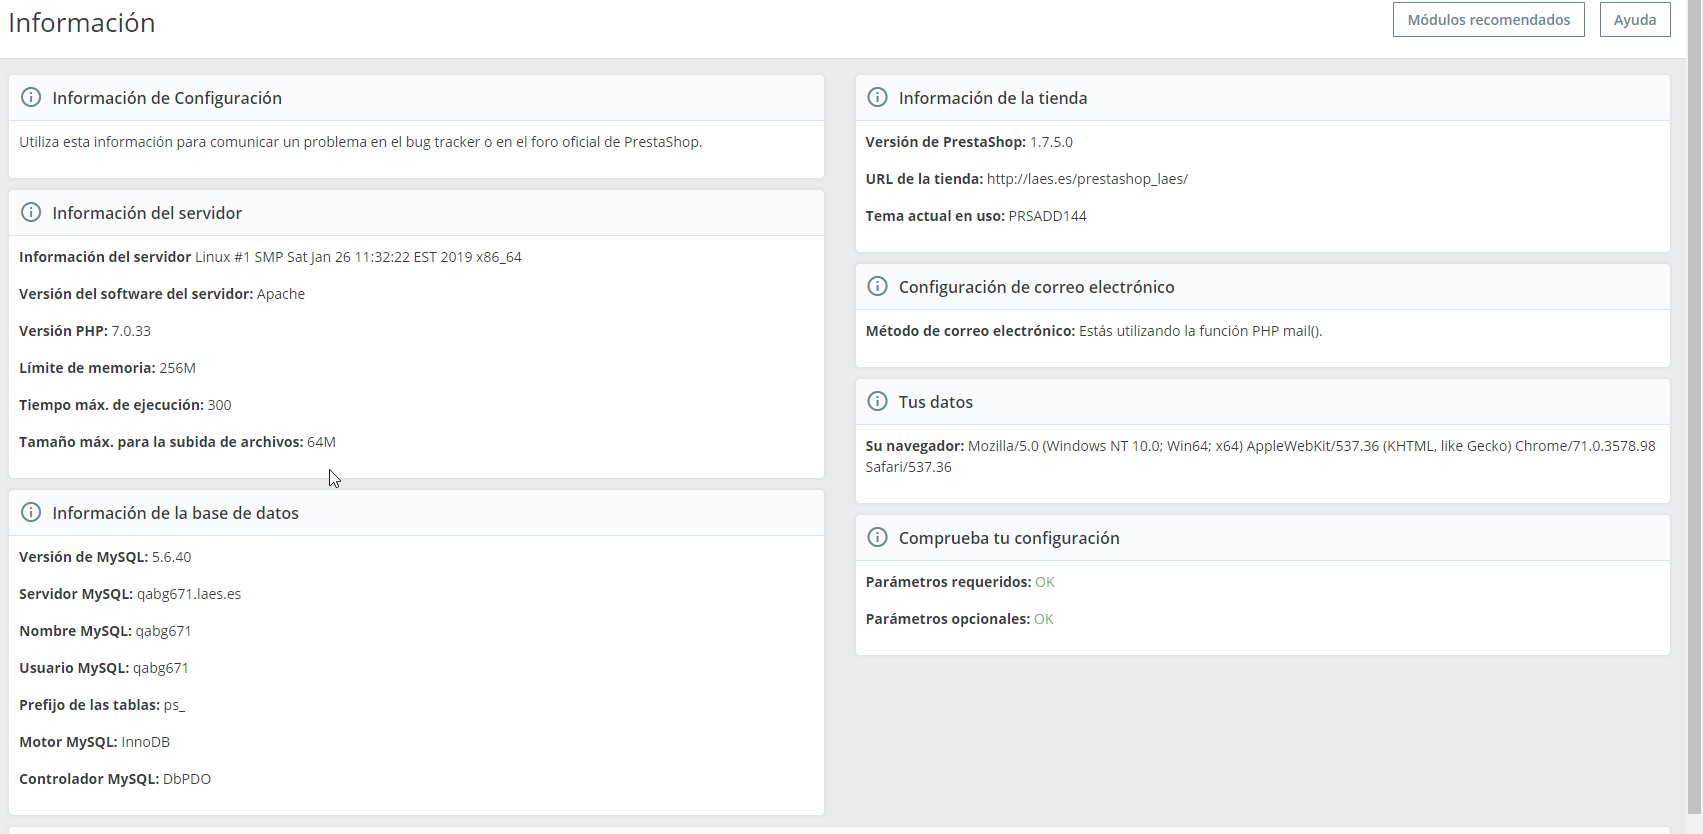Click table prefix value ps_
Image resolution: width=1703 pixels, height=834 pixels.
pos(174,705)
